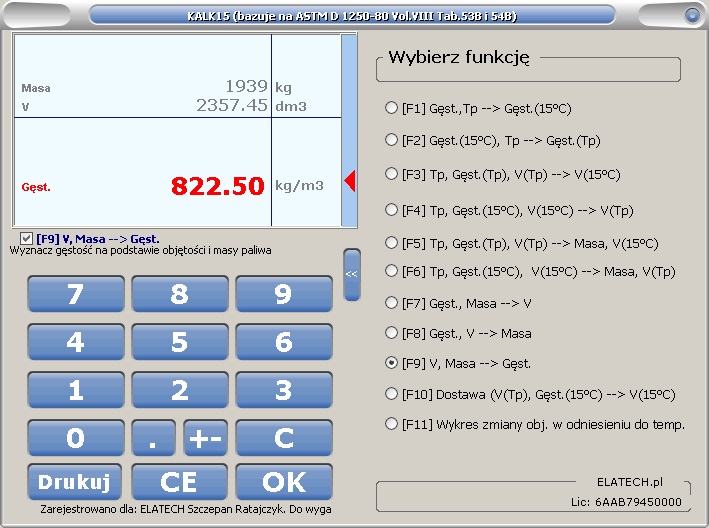The height and width of the screenshot is (528, 709).
Task: Click the 'Zarejestrowano dla' registration text
Action: point(186,509)
